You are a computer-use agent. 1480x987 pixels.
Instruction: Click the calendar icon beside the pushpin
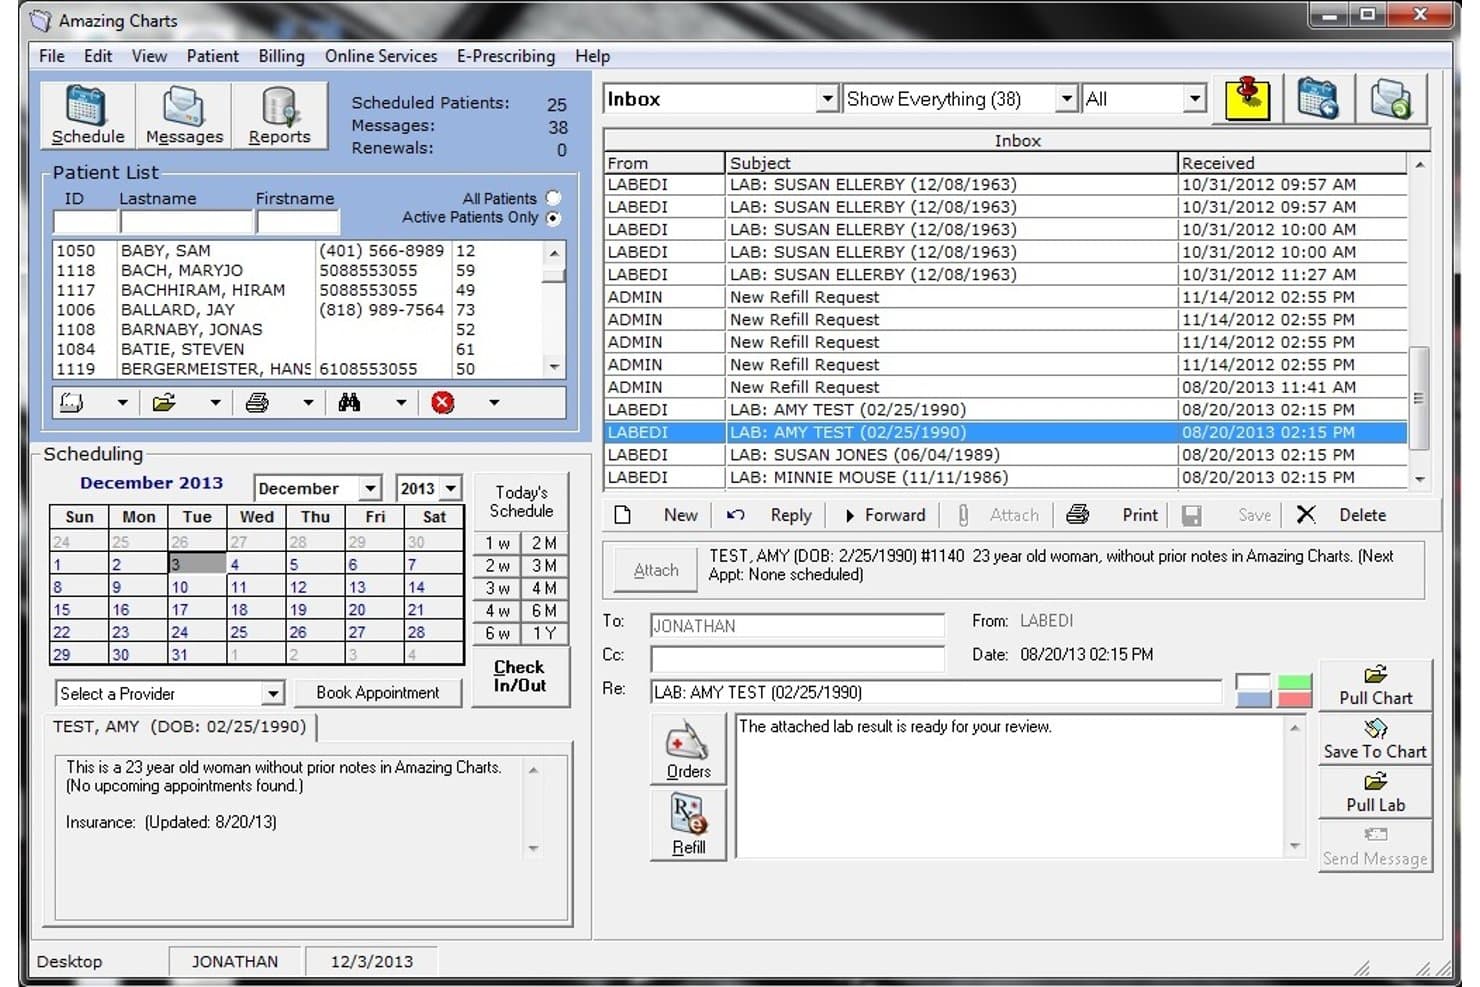click(x=1318, y=98)
